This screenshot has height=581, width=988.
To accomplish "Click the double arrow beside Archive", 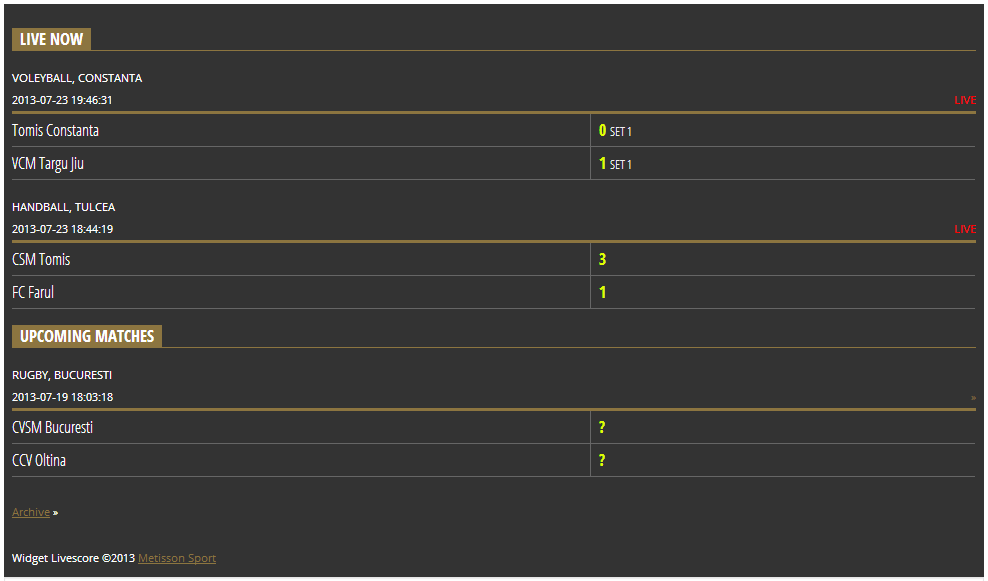I will pyautogui.click(x=56, y=513).
